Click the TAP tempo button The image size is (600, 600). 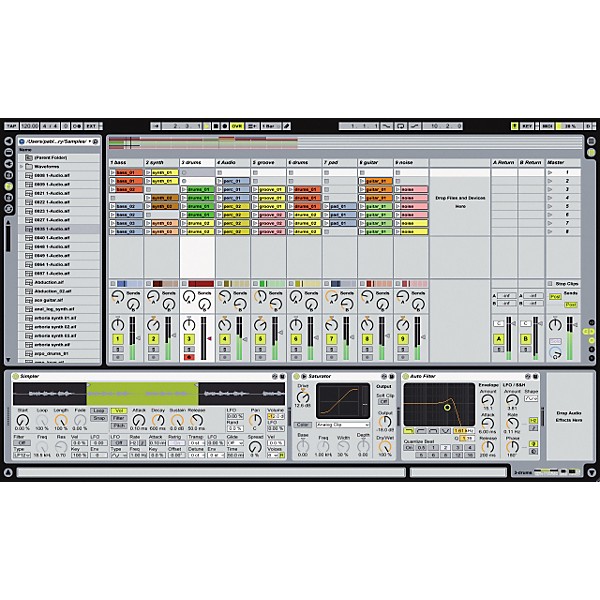pyautogui.click(x=11, y=126)
